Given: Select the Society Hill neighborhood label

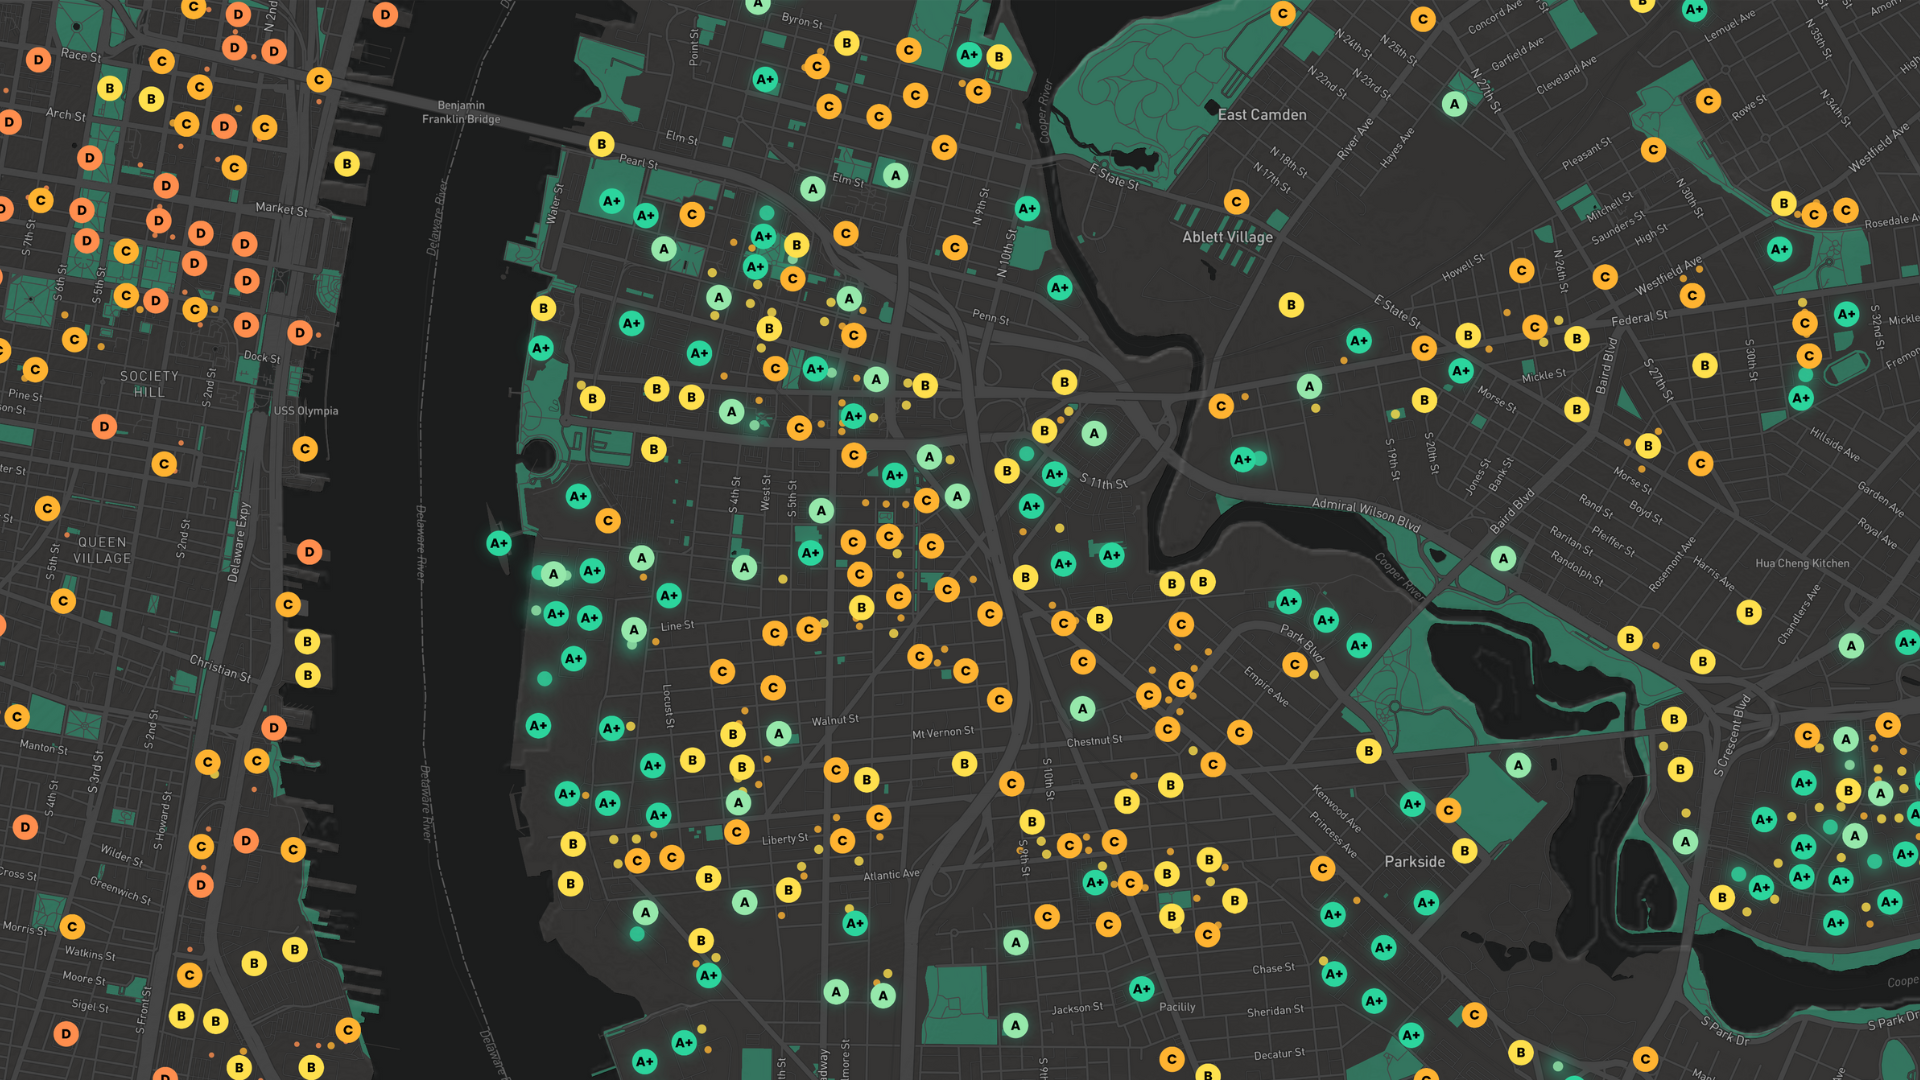Looking at the screenshot, I should [149, 384].
